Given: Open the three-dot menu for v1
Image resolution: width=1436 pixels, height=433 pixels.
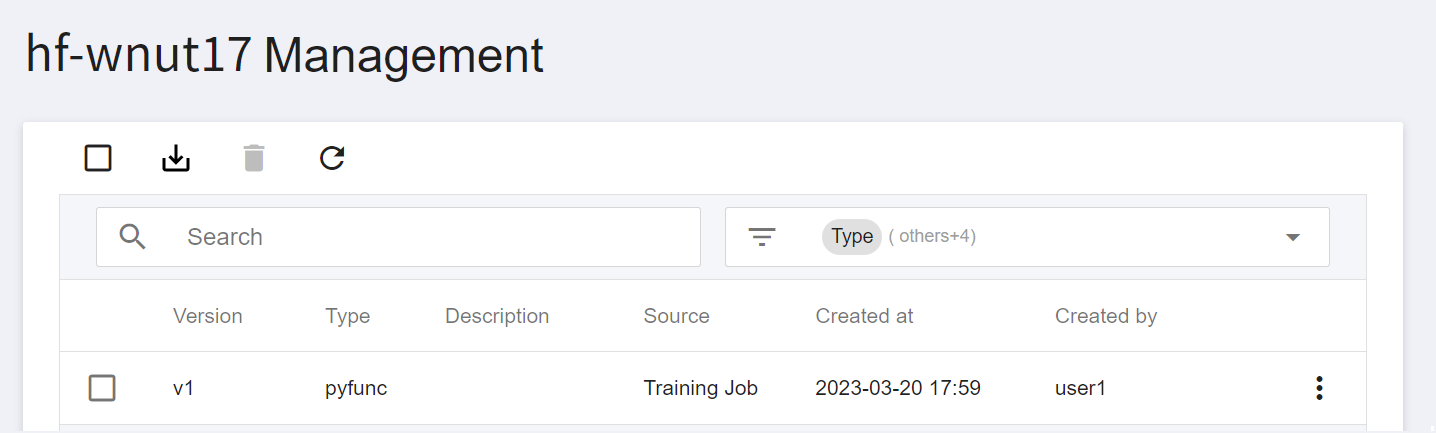Looking at the screenshot, I should tap(1319, 388).
